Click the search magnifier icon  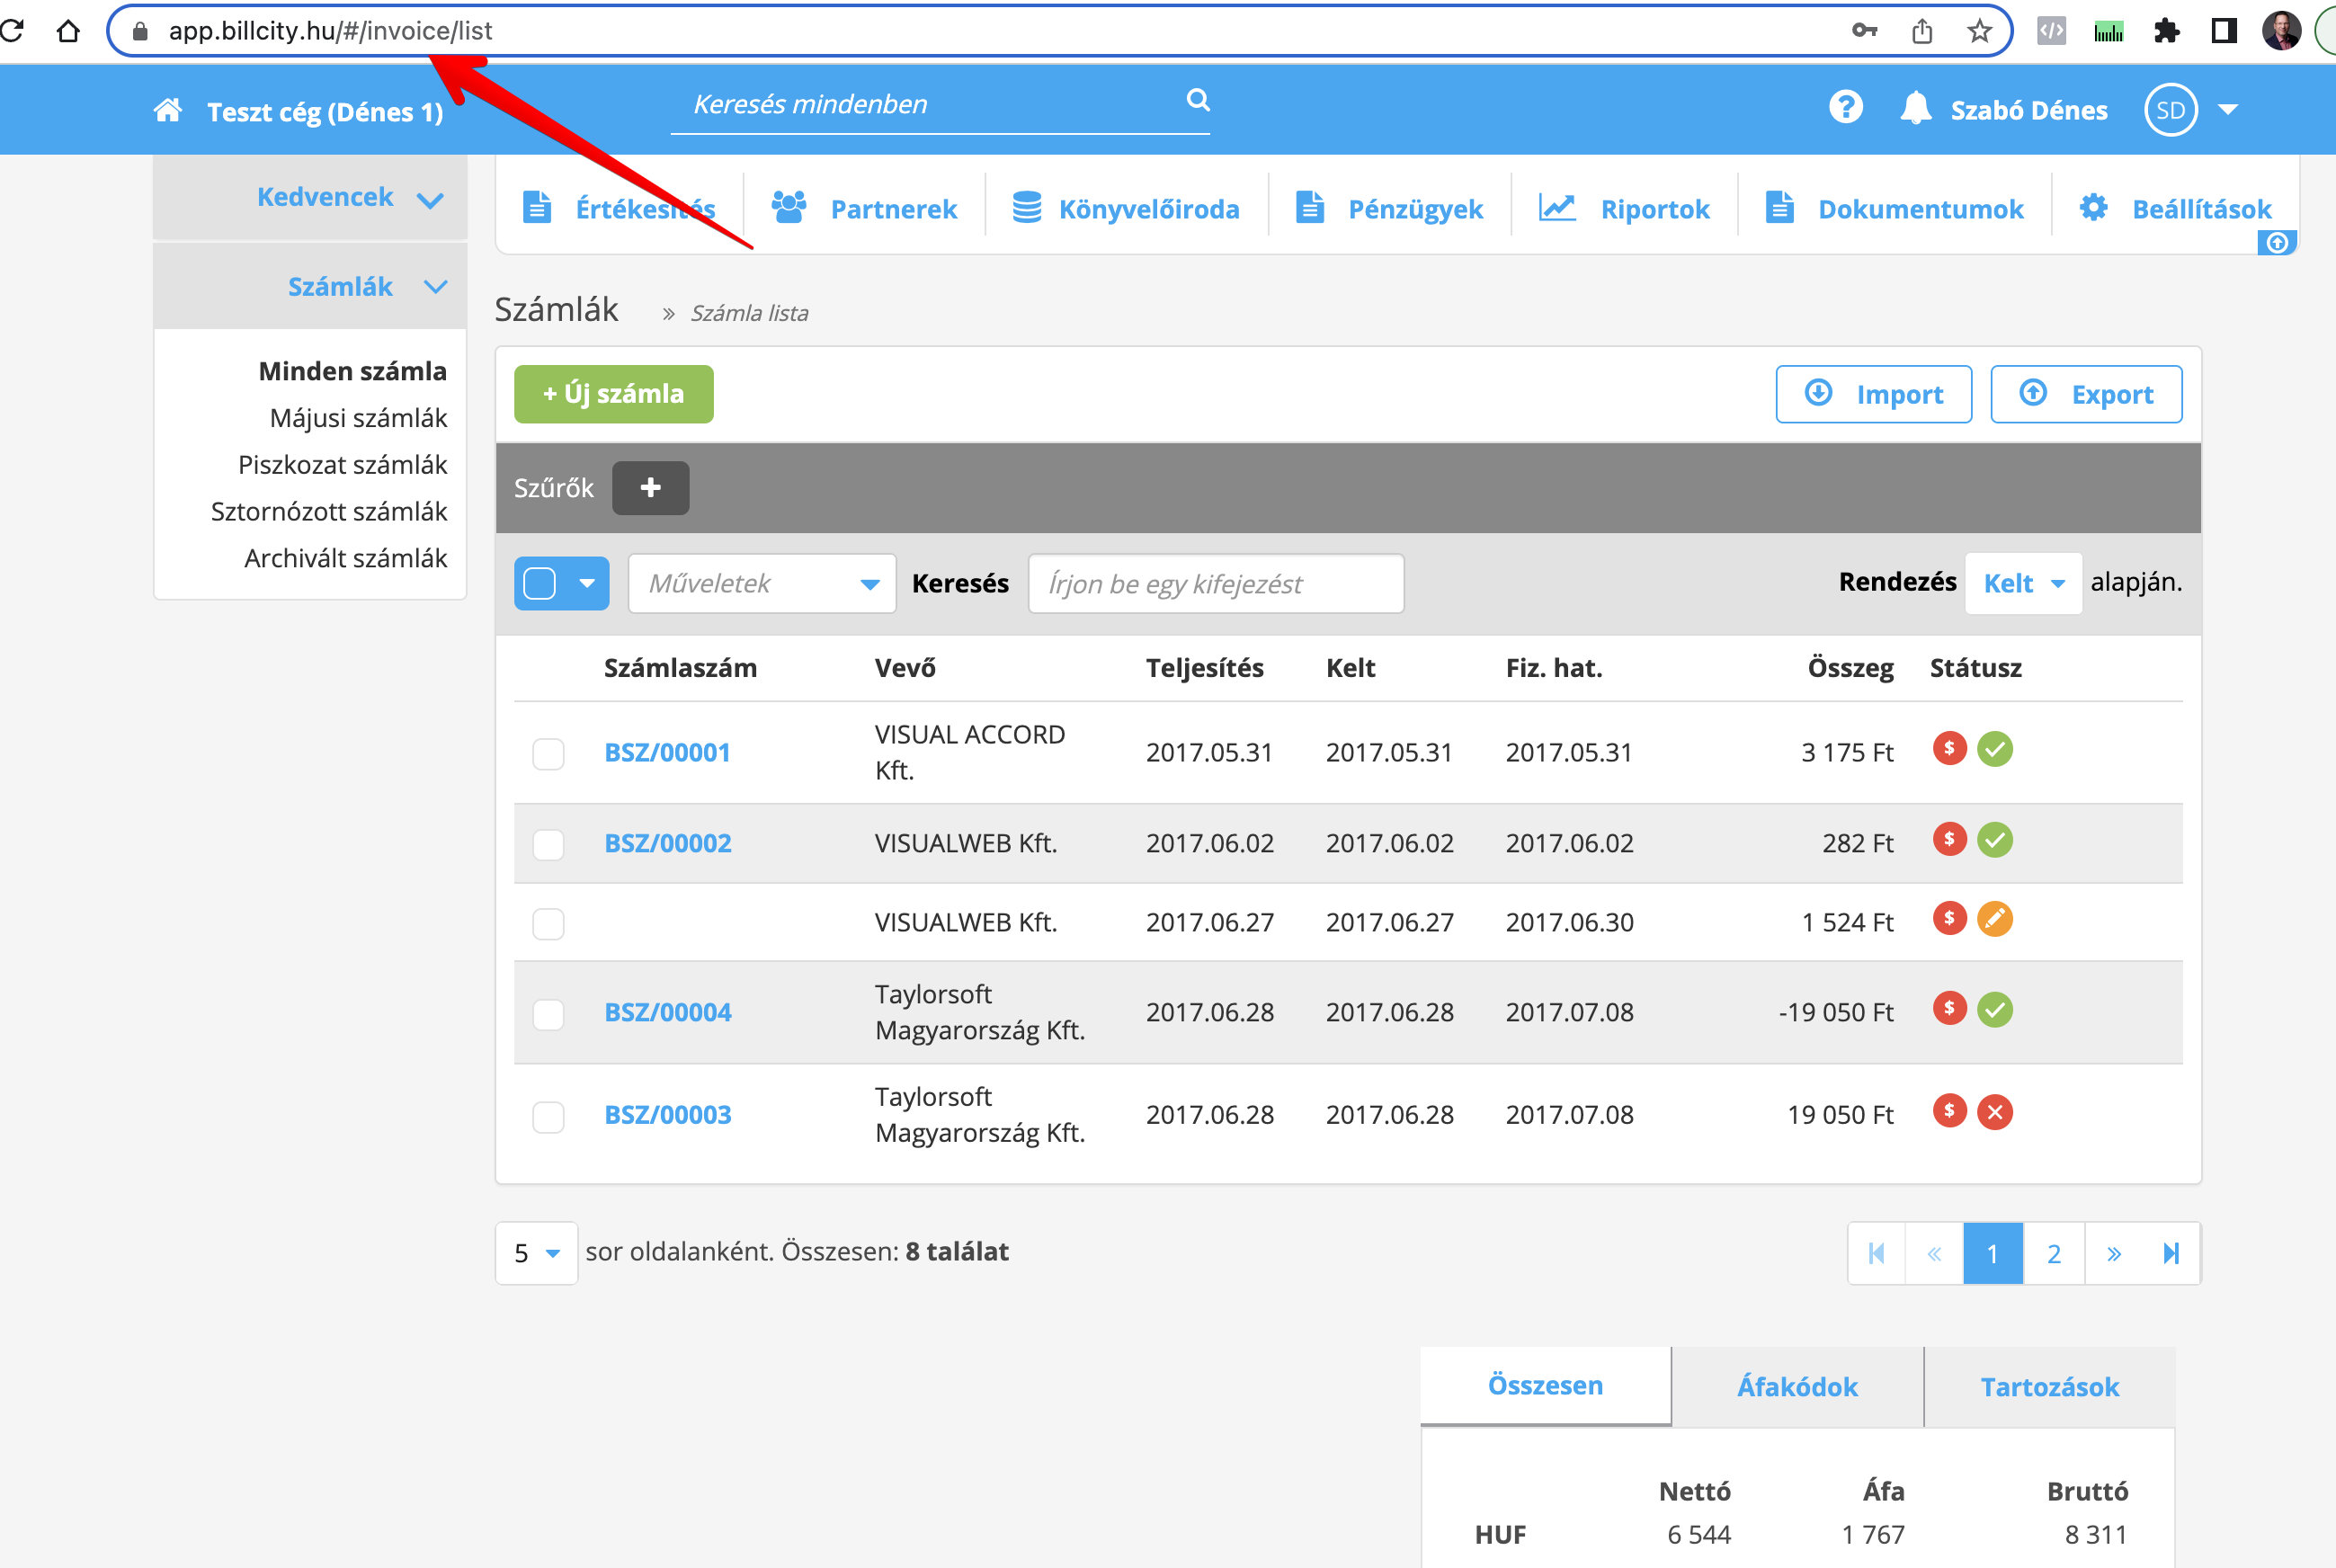(1197, 100)
